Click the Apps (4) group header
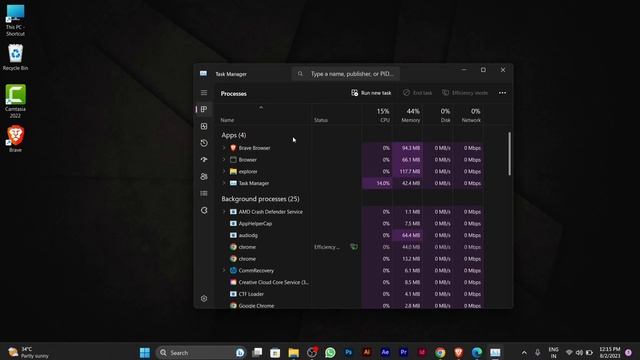The height and width of the screenshot is (360, 640). click(x=233, y=135)
